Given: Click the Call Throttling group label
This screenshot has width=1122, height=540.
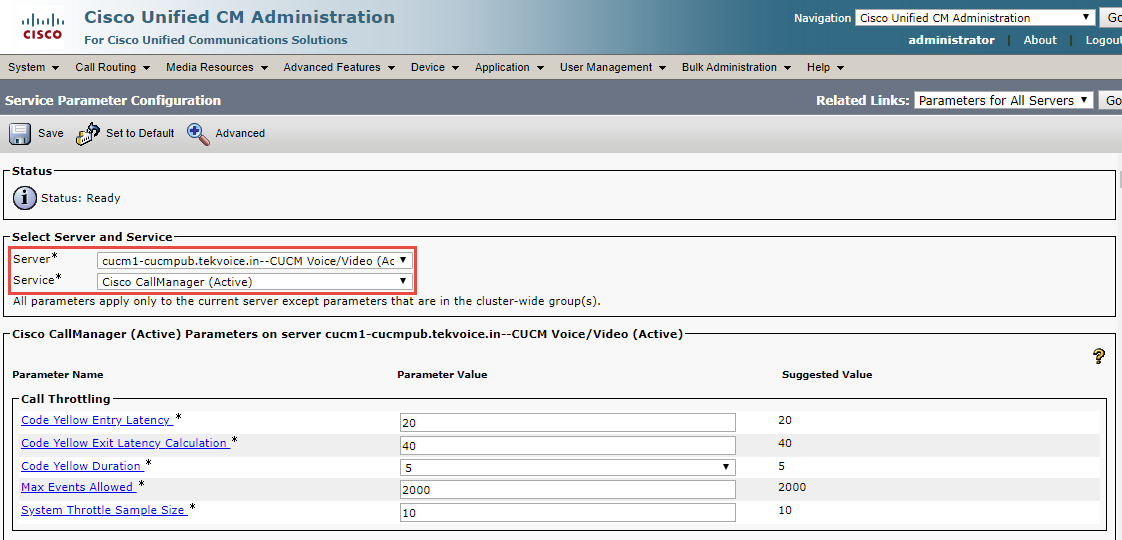Looking at the screenshot, I should 66,399.
